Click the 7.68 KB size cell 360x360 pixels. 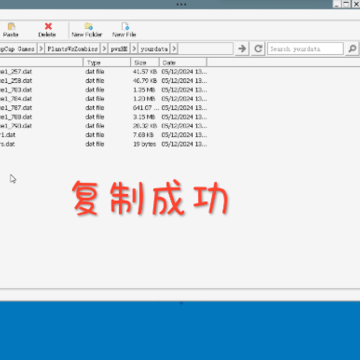click(x=143, y=135)
